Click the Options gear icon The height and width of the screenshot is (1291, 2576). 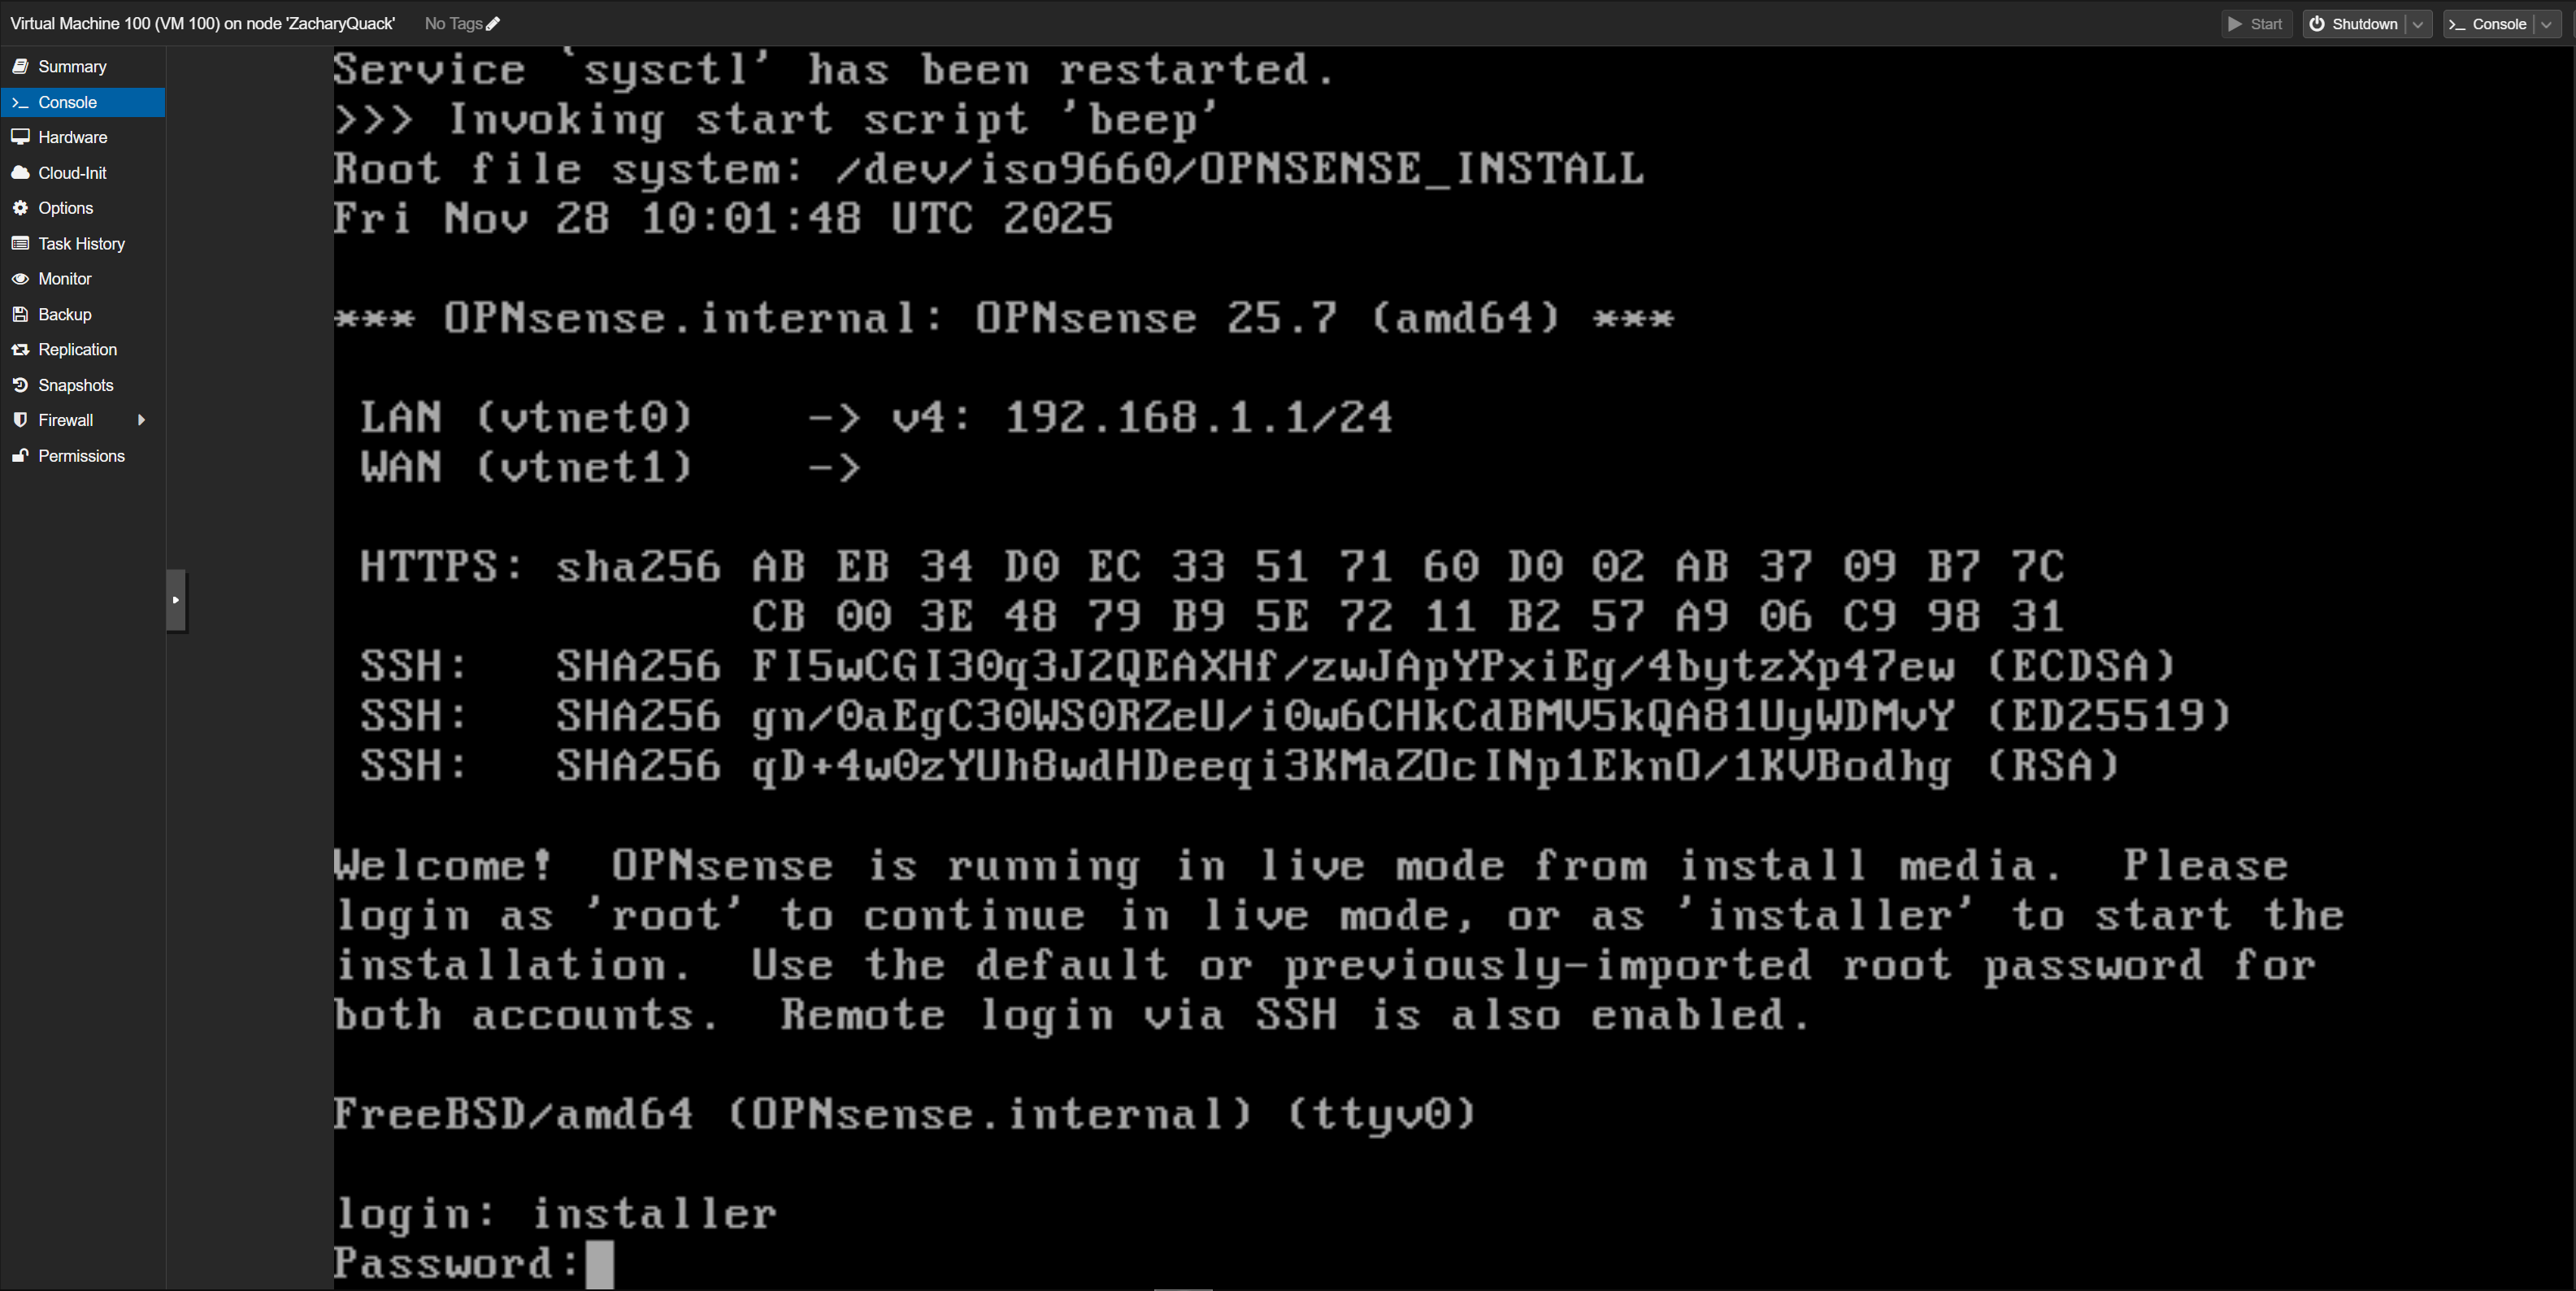pyautogui.click(x=20, y=208)
